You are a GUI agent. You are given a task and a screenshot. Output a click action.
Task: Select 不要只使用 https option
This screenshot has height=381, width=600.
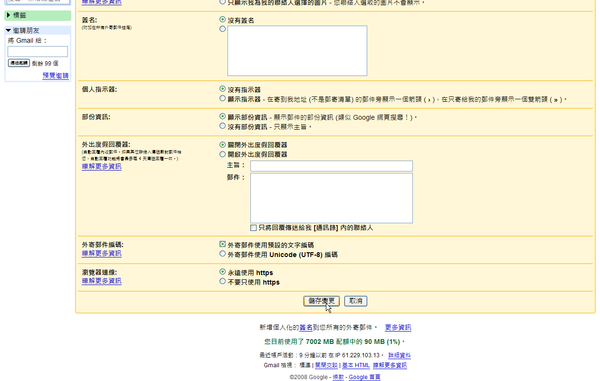[222, 281]
